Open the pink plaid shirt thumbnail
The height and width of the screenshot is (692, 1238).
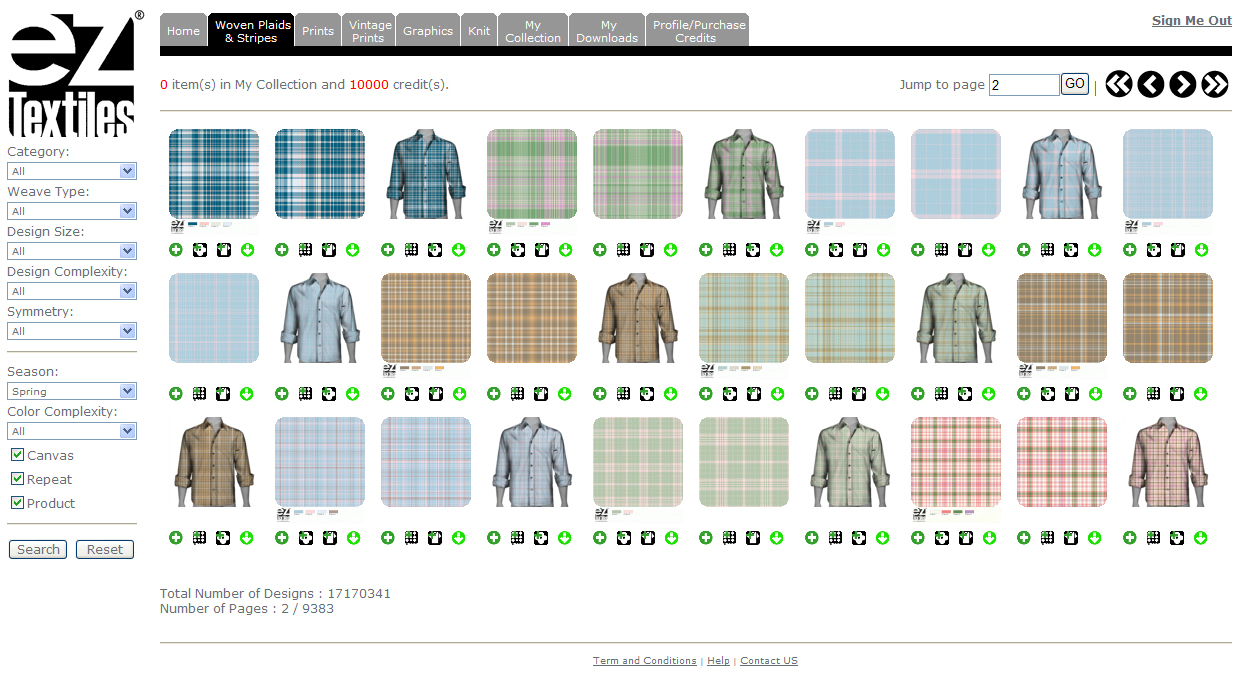click(1168, 462)
